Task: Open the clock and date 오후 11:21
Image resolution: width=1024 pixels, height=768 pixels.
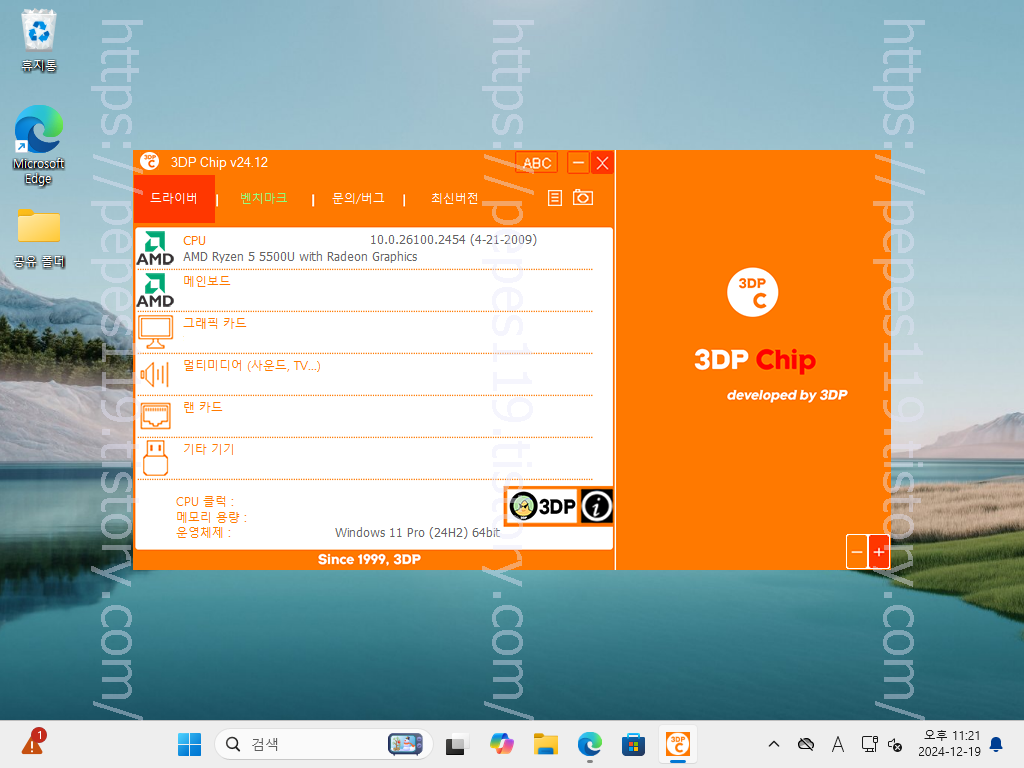Action: [x=949, y=744]
